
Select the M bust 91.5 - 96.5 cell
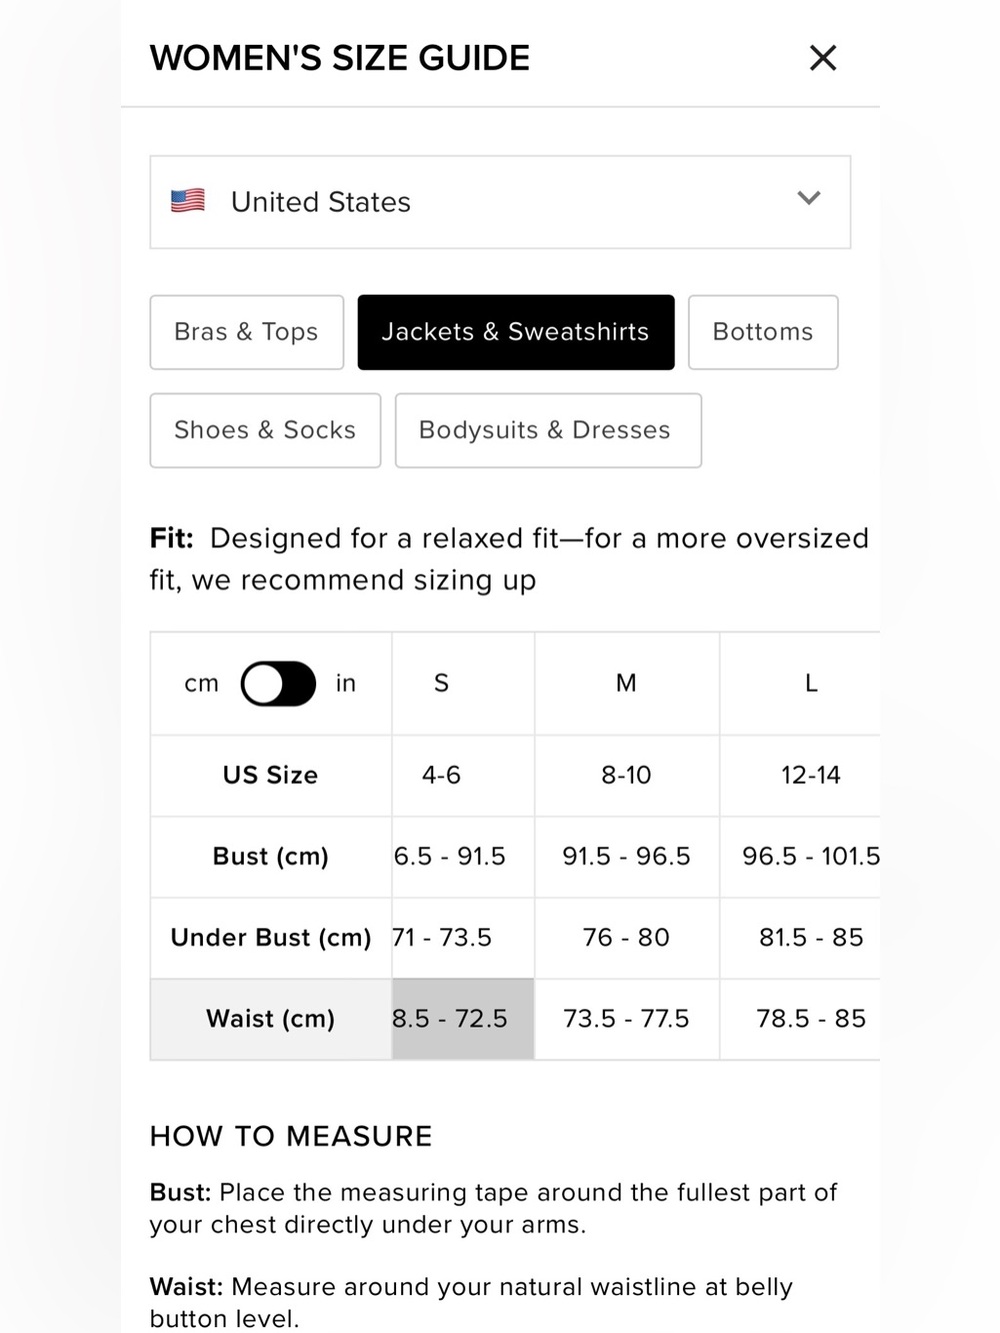627,857
